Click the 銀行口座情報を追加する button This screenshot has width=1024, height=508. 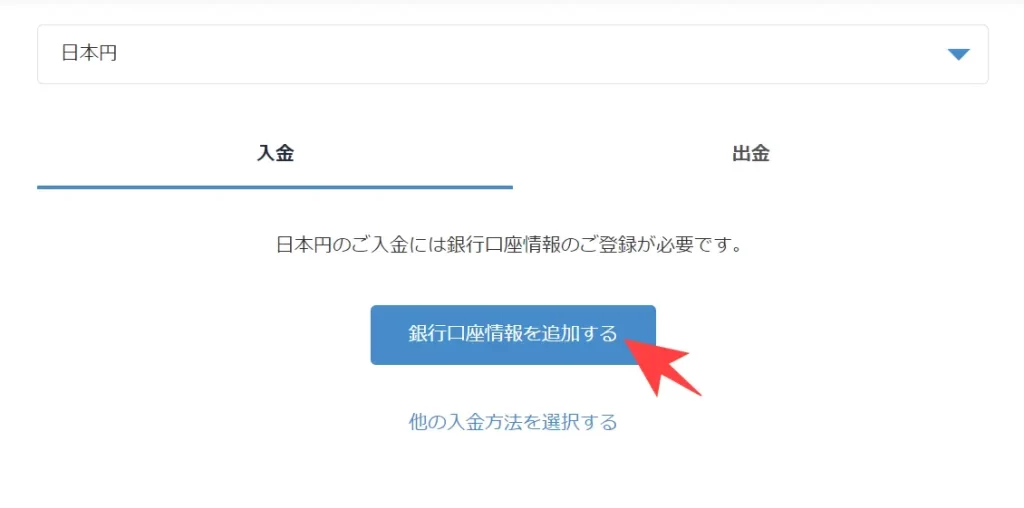click(x=513, y=334)
